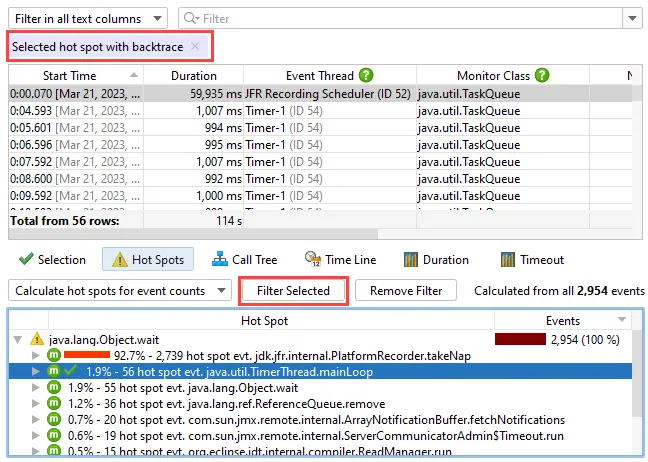Click method icon of PlatformRecorder.takeNap row
This screenshot has width=648, height=462.
coord(54,355)
